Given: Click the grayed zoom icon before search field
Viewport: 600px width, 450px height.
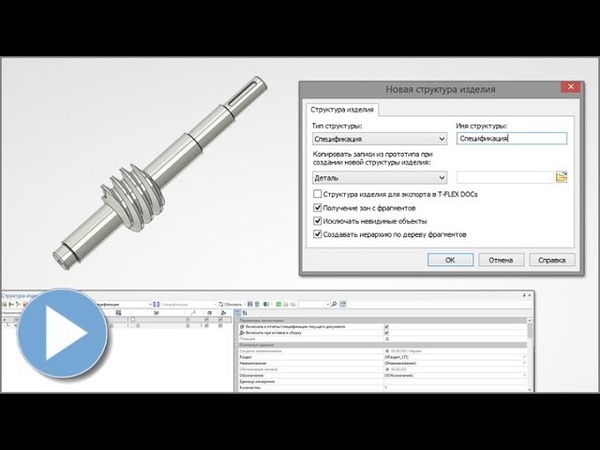Looking at the screenshot, I should 292,304.
